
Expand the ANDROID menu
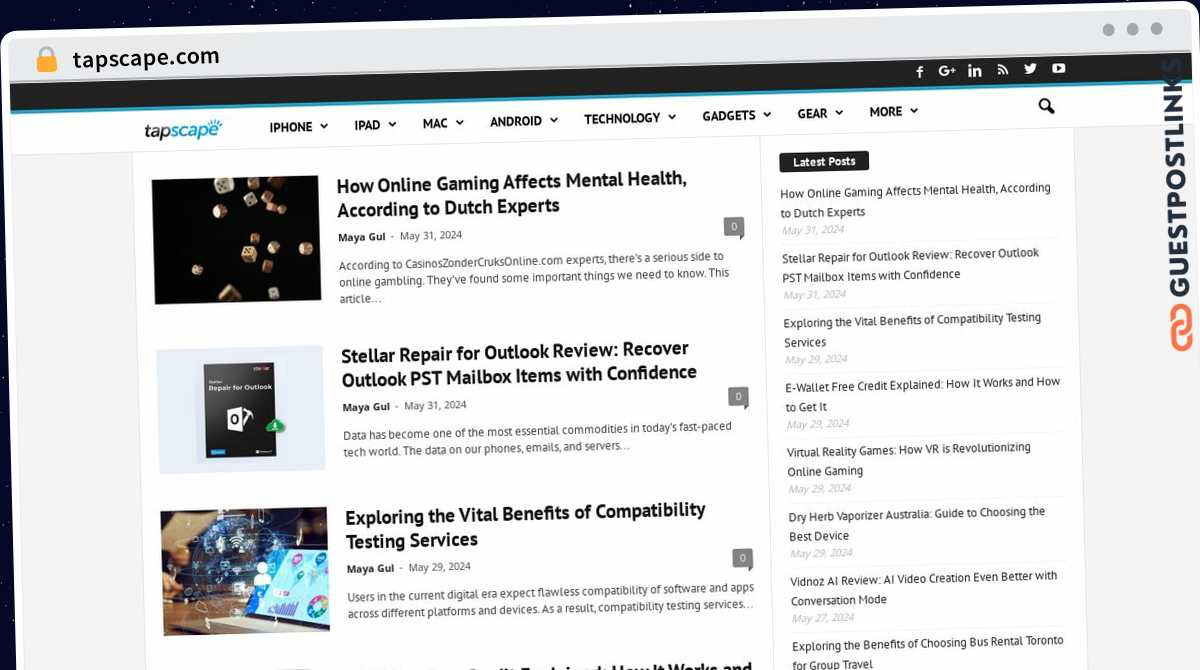[523, 121]
